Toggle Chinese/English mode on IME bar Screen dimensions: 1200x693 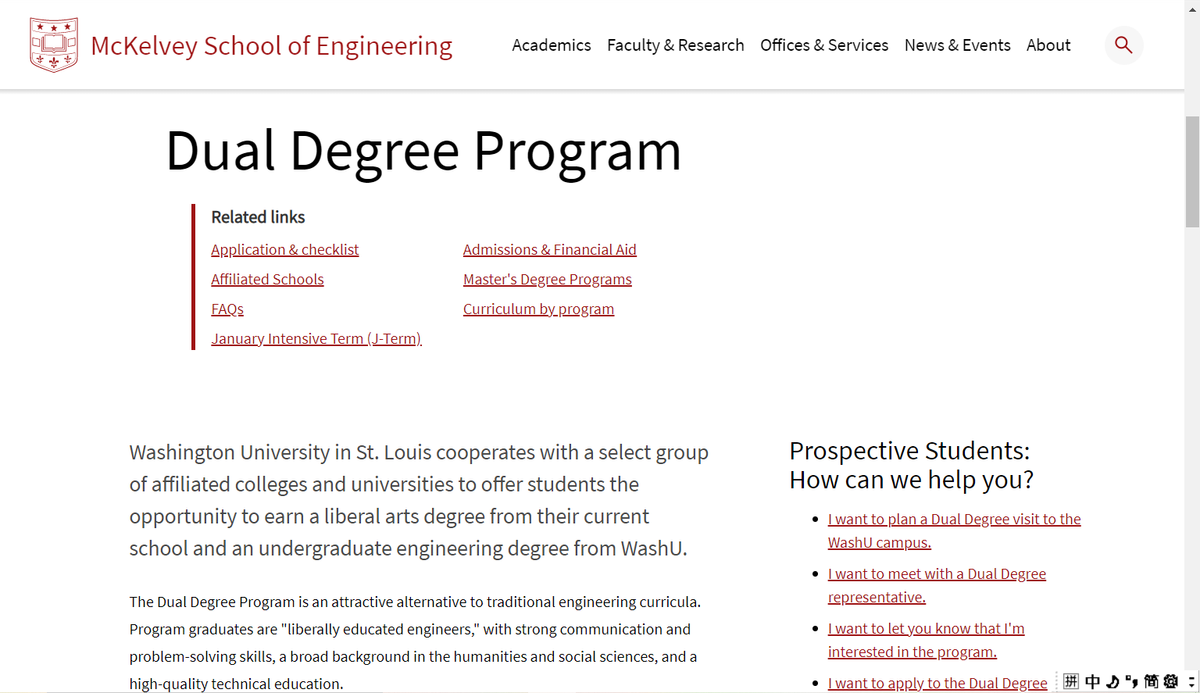1092,682
